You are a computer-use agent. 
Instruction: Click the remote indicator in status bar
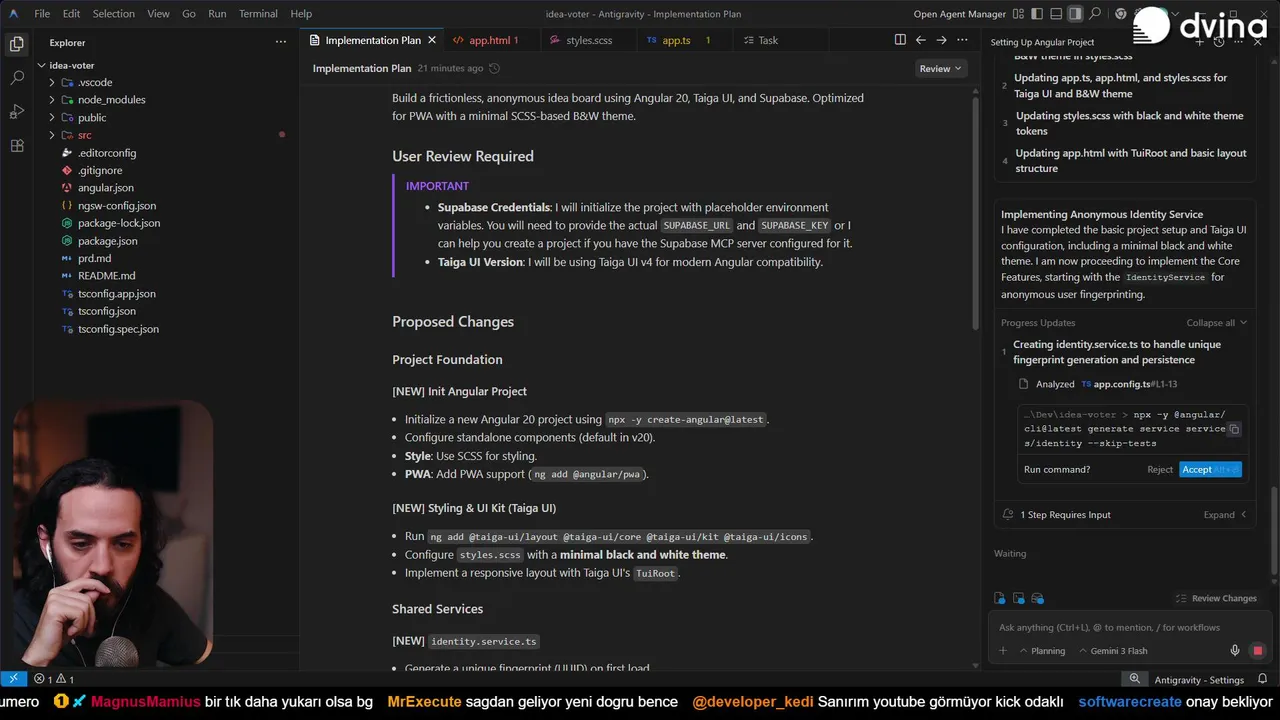(x=13, y=679)
